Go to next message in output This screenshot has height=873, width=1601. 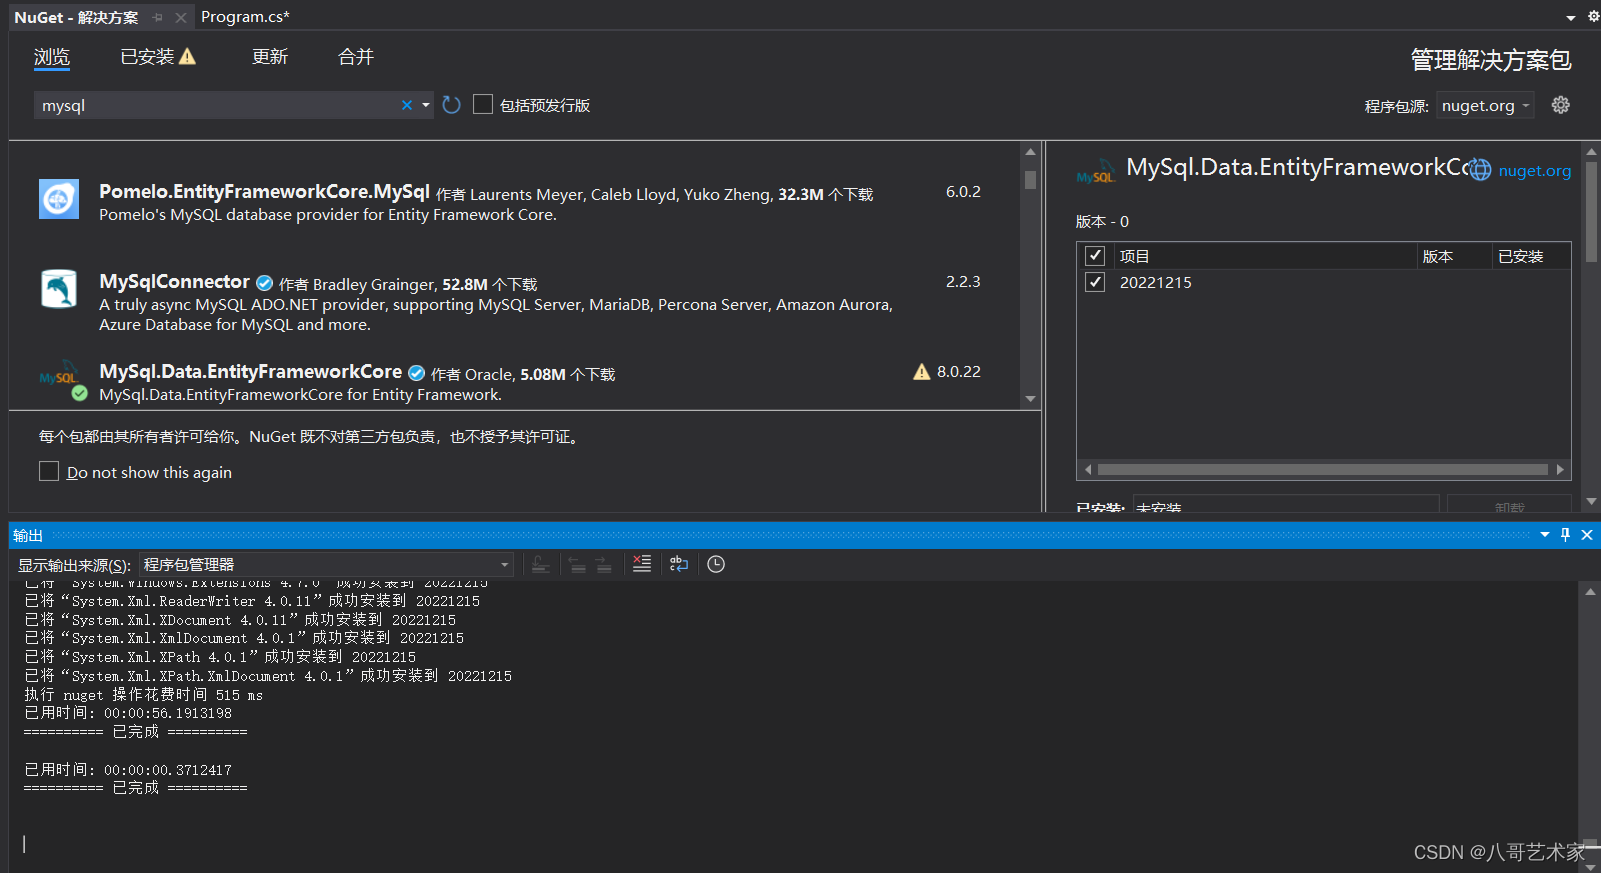pyautogui.click(x=604, y=564)
